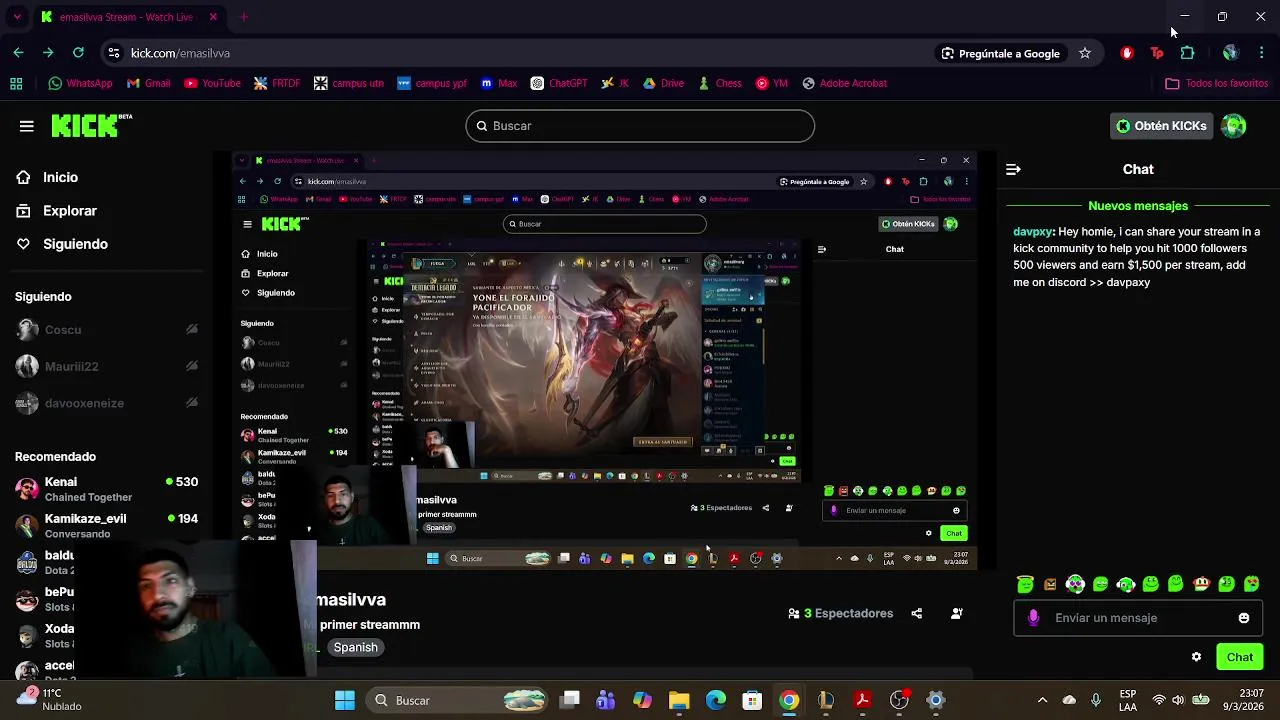
Task: Show hidden tray icons chevron
Action: coord(1042,701)
